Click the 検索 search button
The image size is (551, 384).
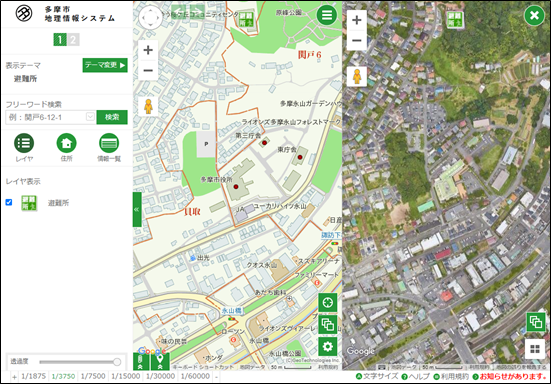coord(112,117)
